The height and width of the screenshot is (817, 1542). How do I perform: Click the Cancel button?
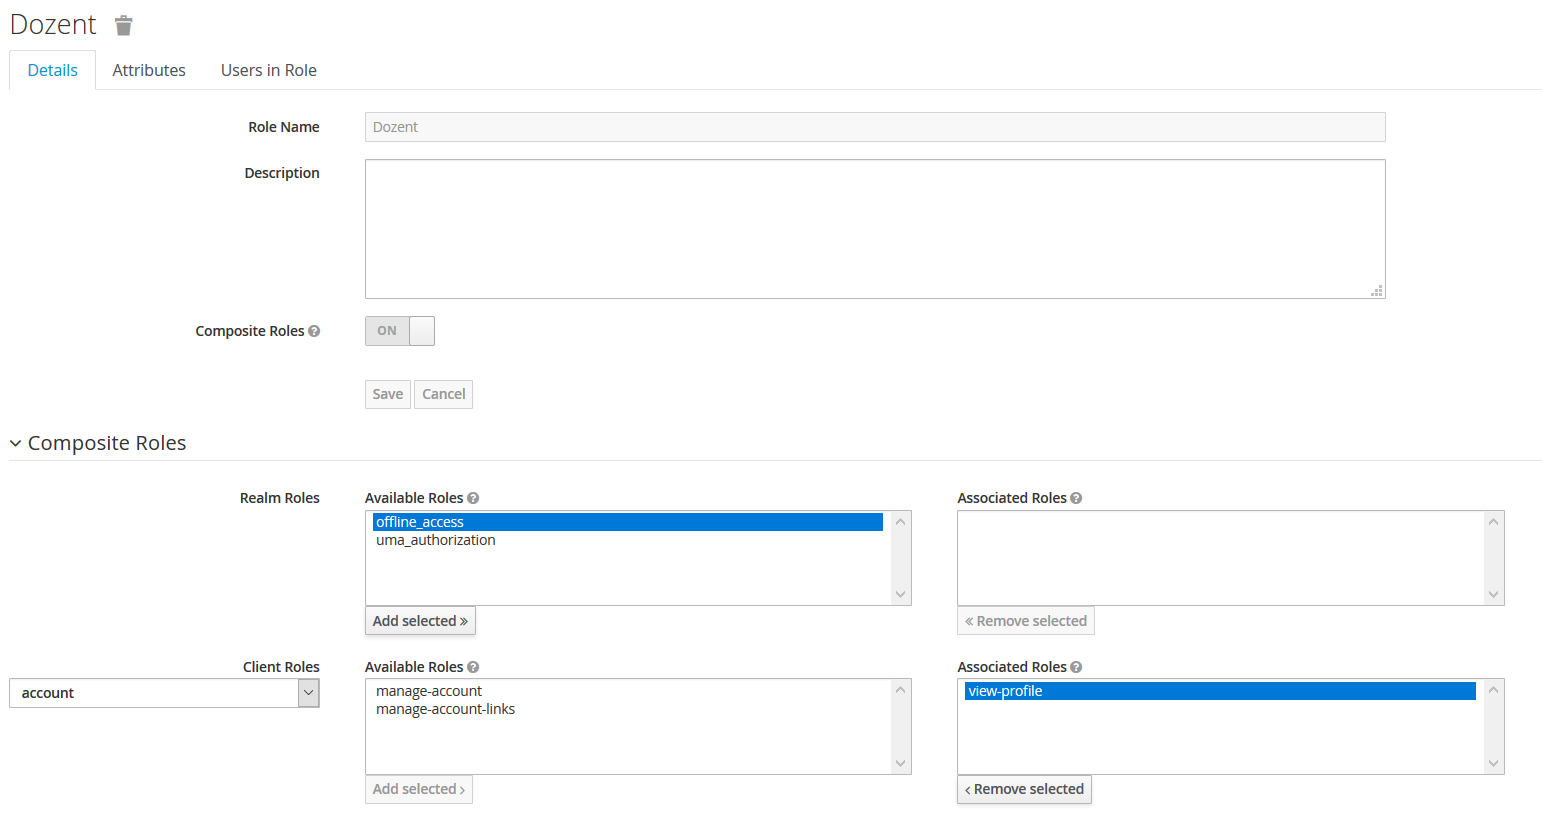444,394
